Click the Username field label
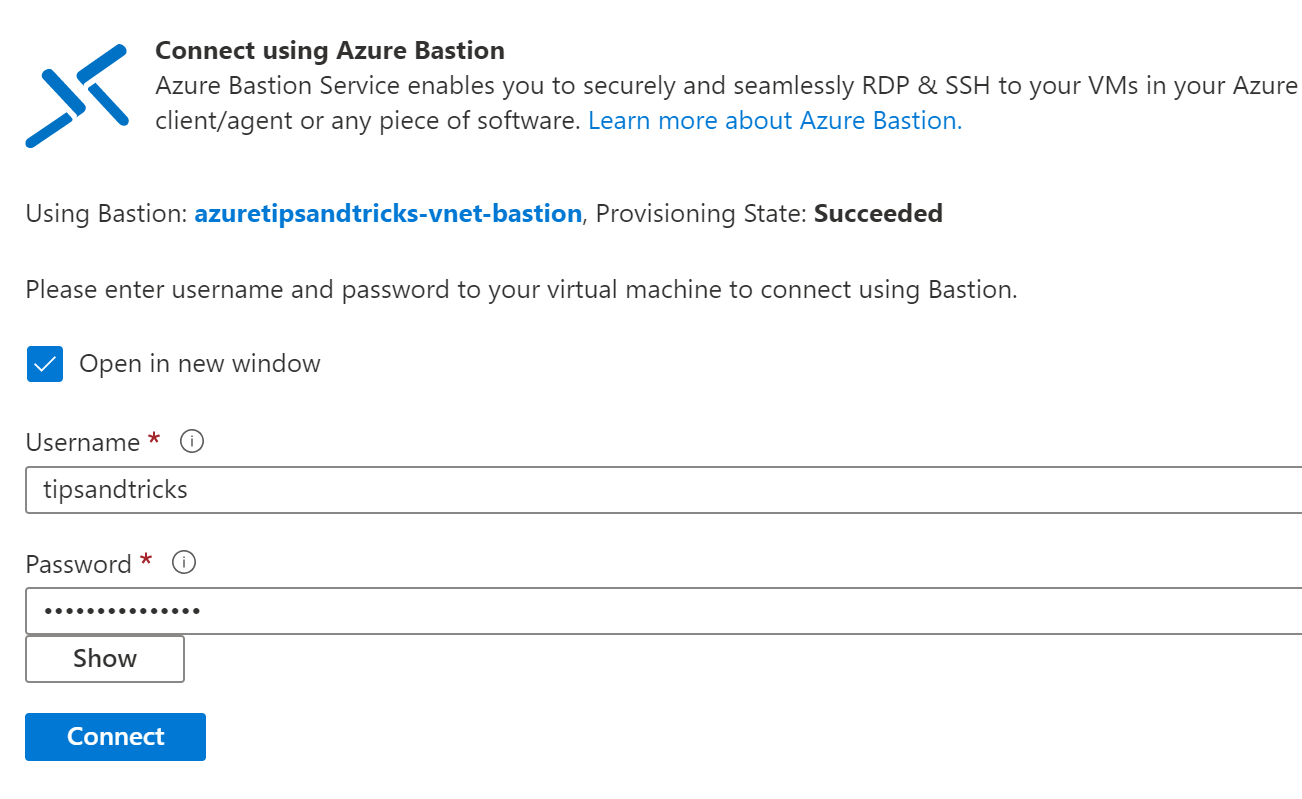Screen dimensions: 1302x799 click(83, 442)
